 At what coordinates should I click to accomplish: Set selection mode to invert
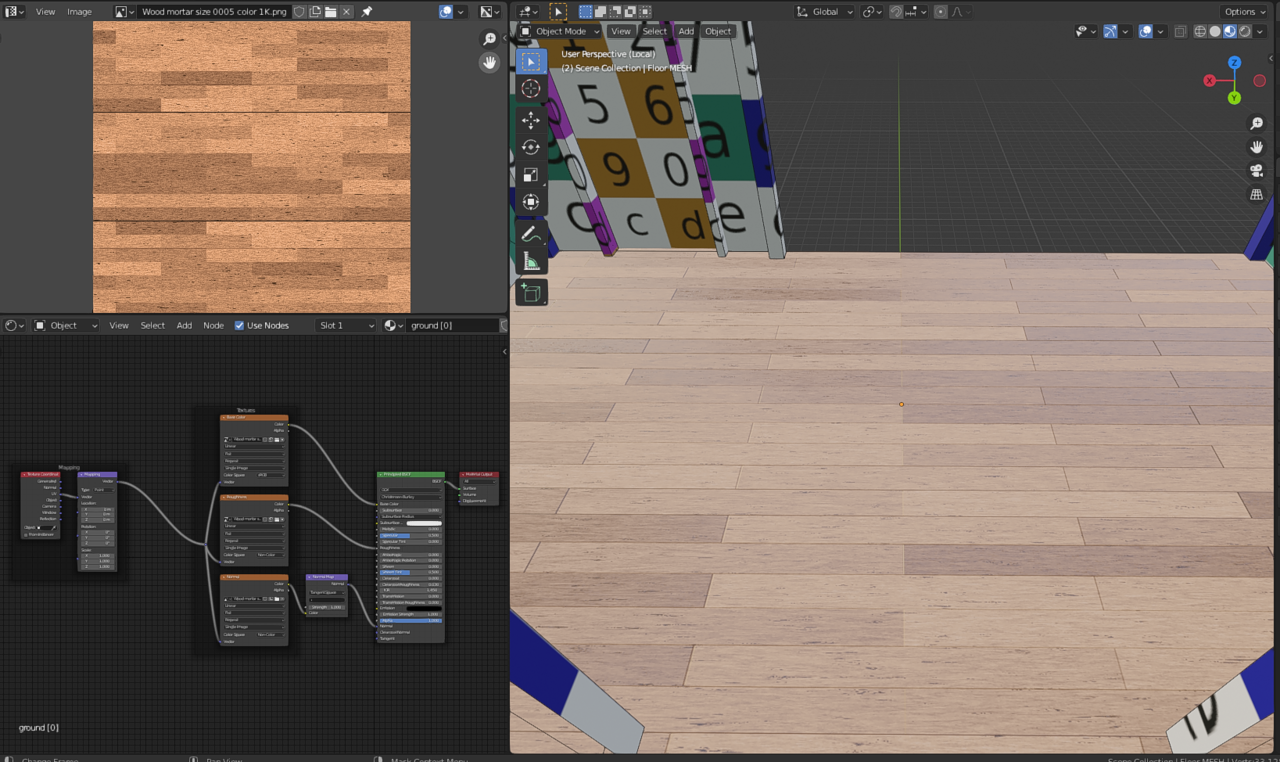(631, 12)
